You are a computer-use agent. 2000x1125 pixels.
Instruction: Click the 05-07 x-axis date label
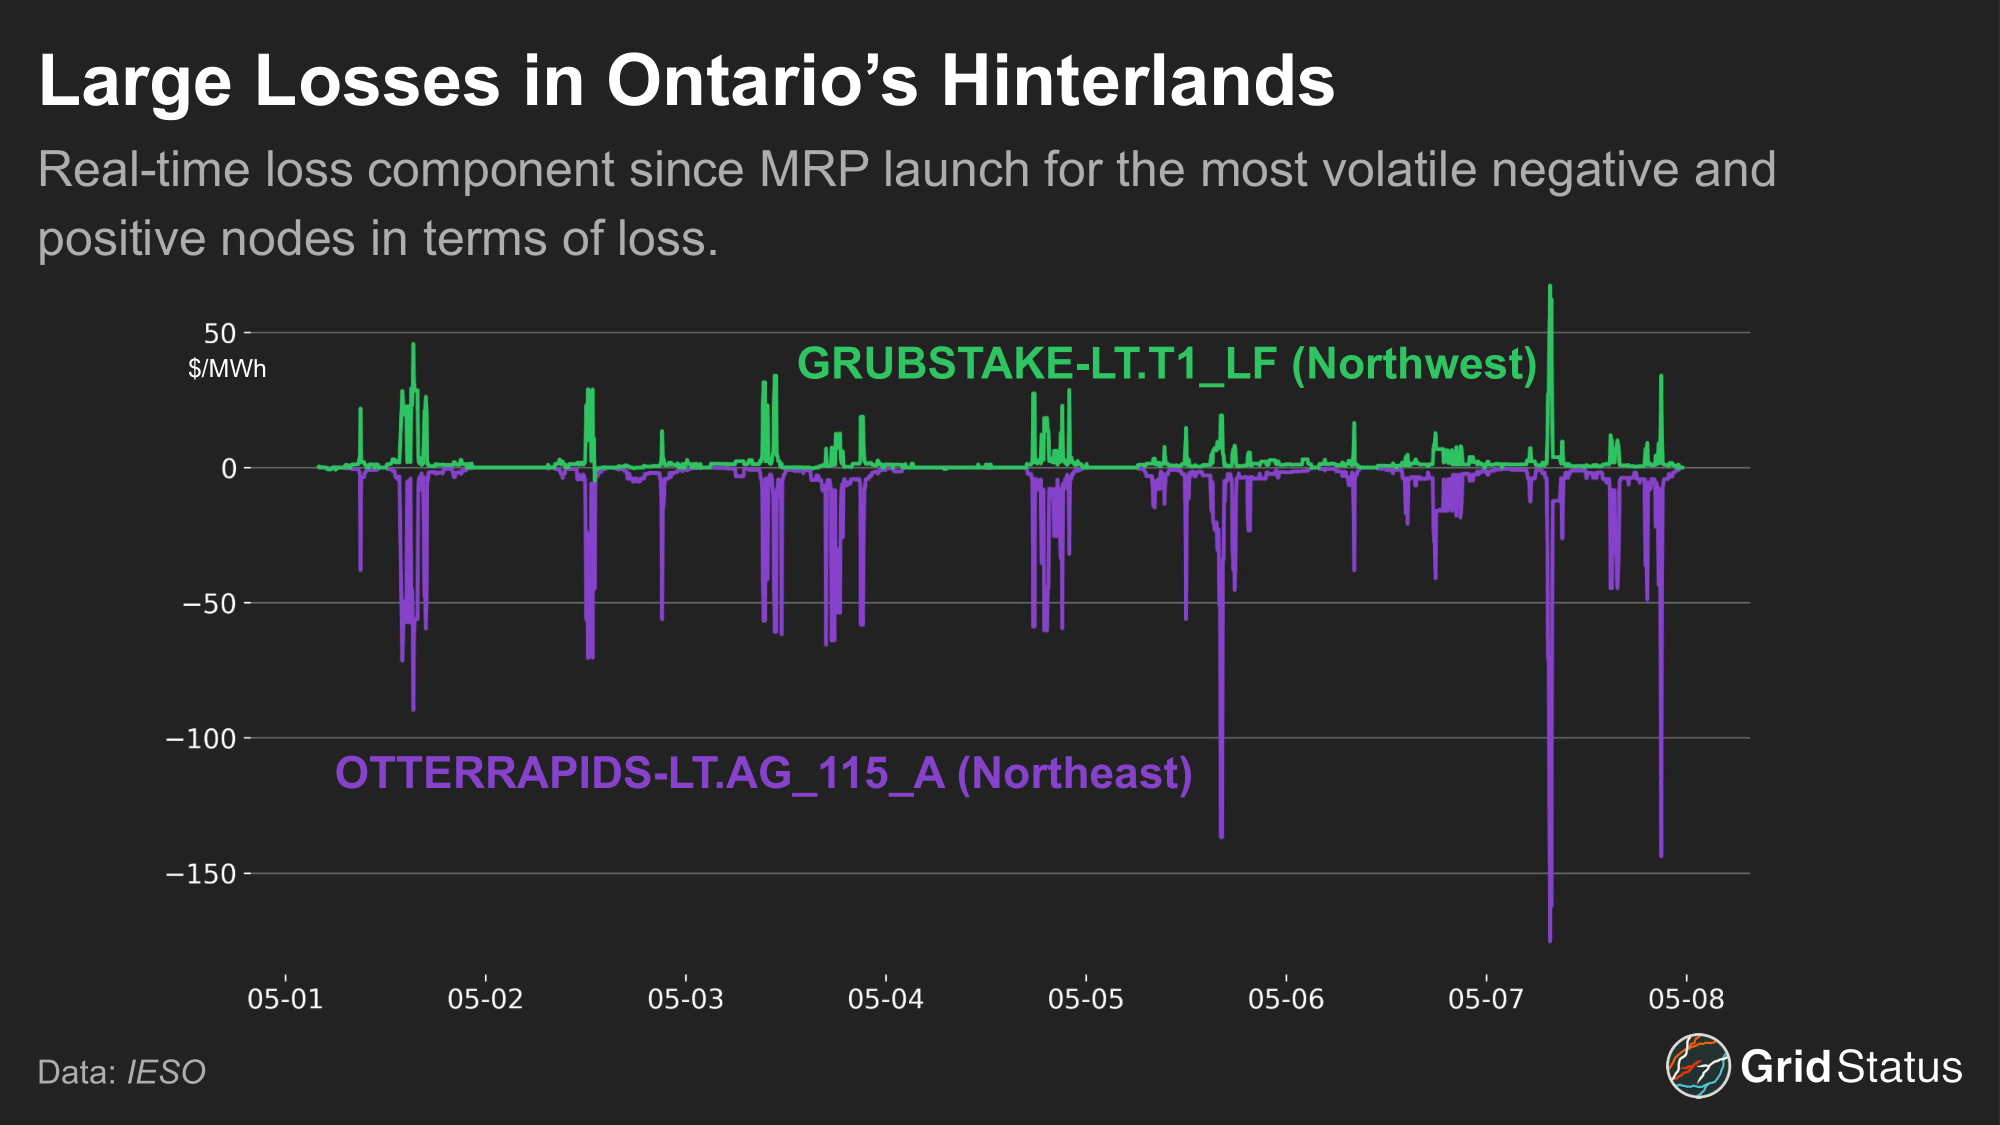pos(1485,999)
